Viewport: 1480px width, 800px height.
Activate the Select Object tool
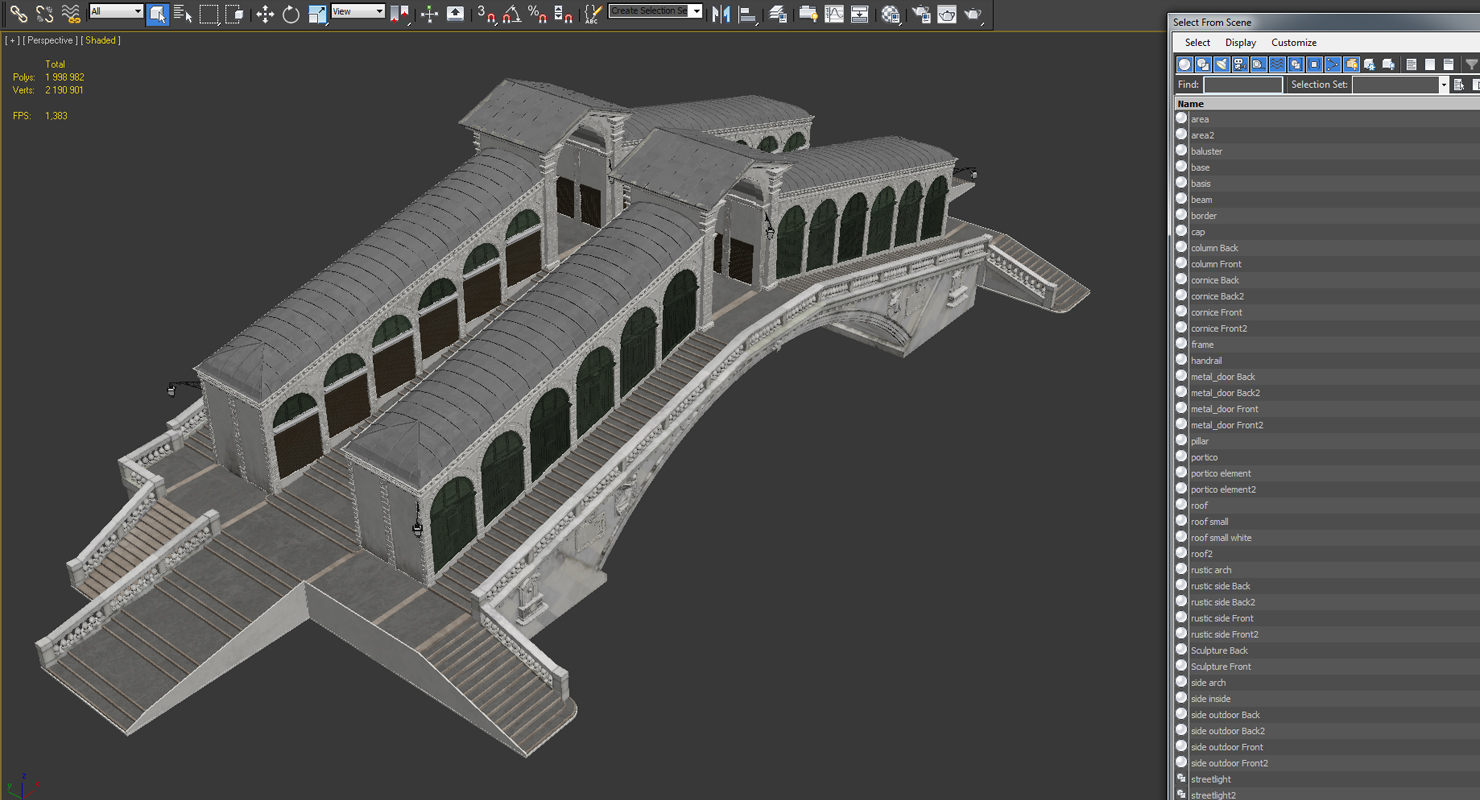click(x=157, y=14)
